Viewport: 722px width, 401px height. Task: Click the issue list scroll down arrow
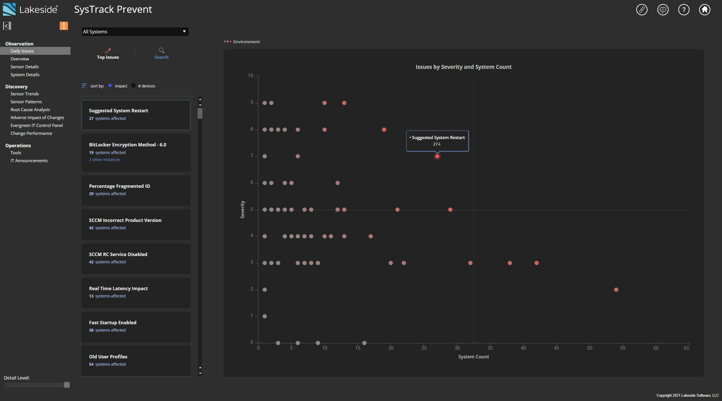[x=200, y=373]
